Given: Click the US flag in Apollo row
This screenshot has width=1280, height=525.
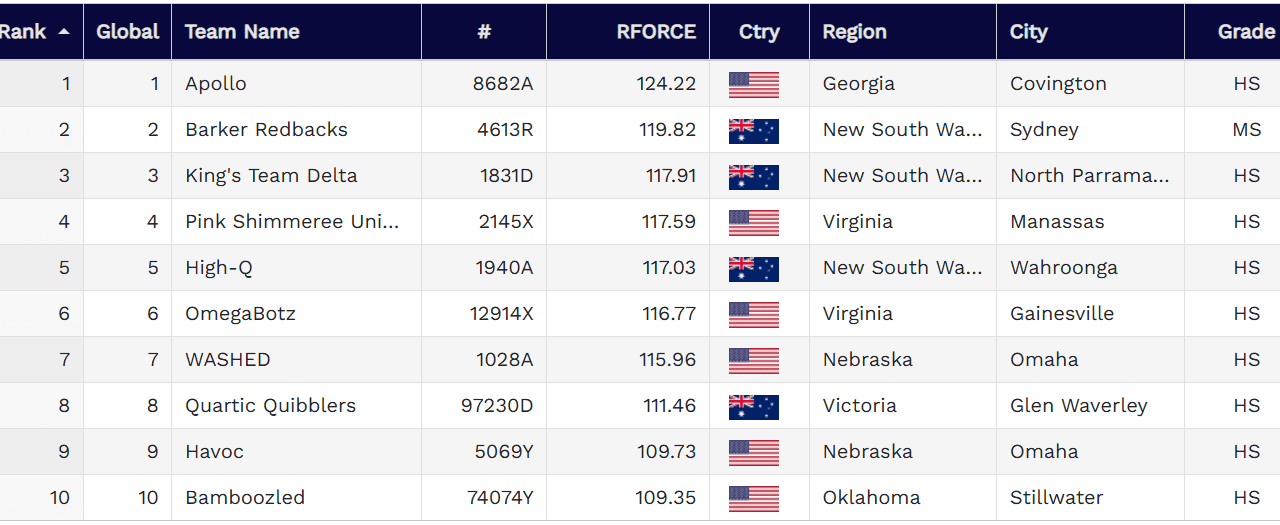Looking at the screenshot, I should [x=753, y=84].
